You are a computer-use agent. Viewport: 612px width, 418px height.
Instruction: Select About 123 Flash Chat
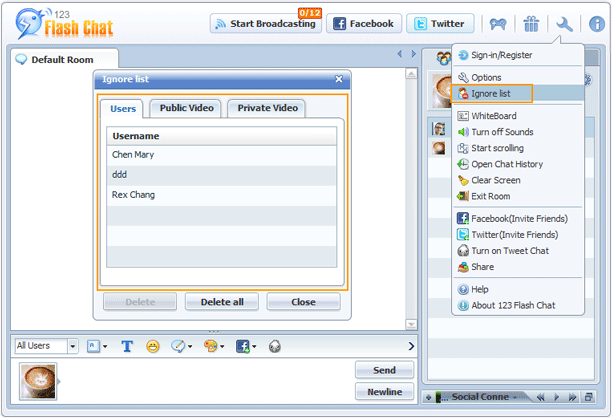click(518, 305)
